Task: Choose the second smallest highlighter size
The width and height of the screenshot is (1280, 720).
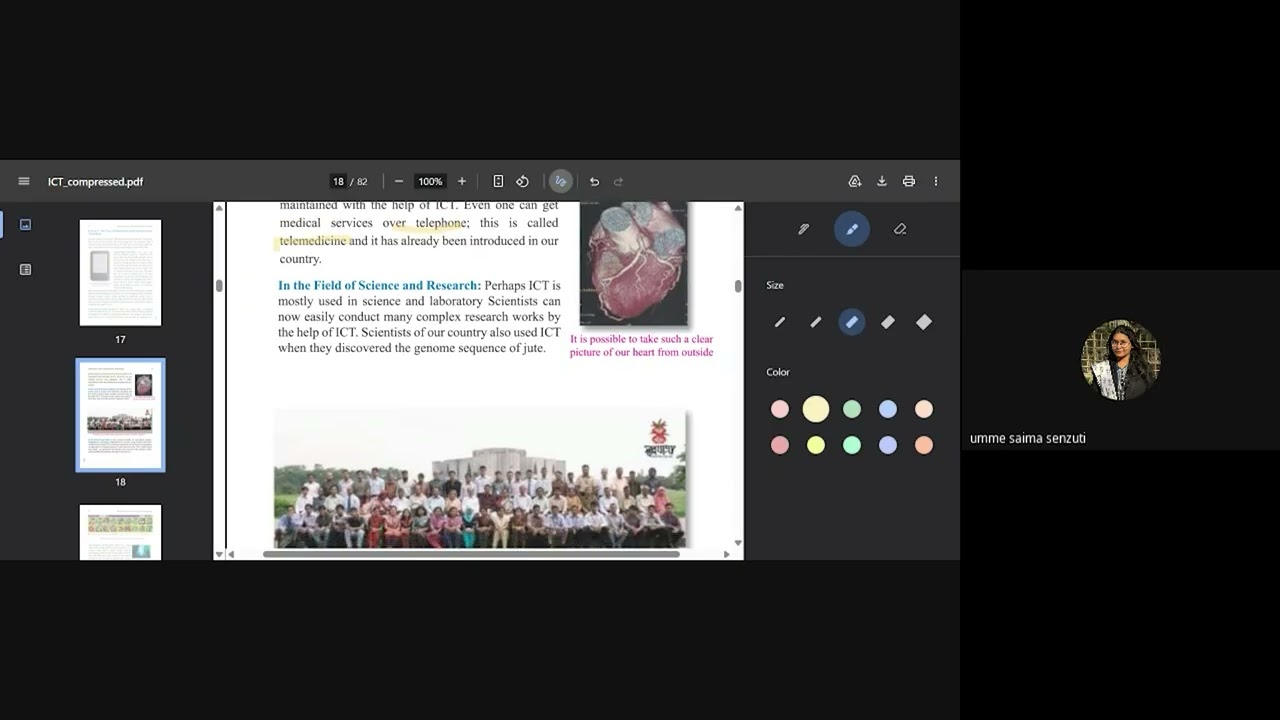Action: point(816,322)
